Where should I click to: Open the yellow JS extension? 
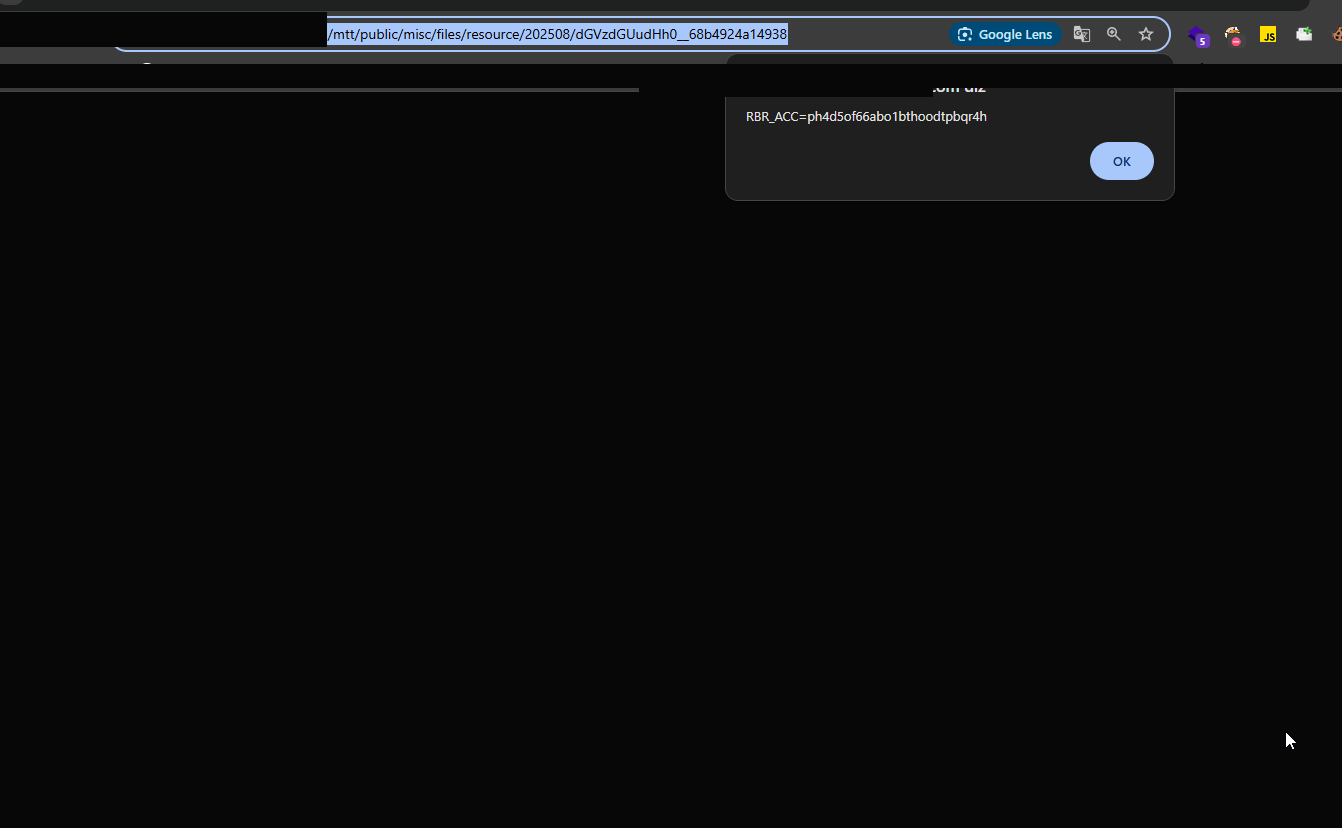(1268, 35)
